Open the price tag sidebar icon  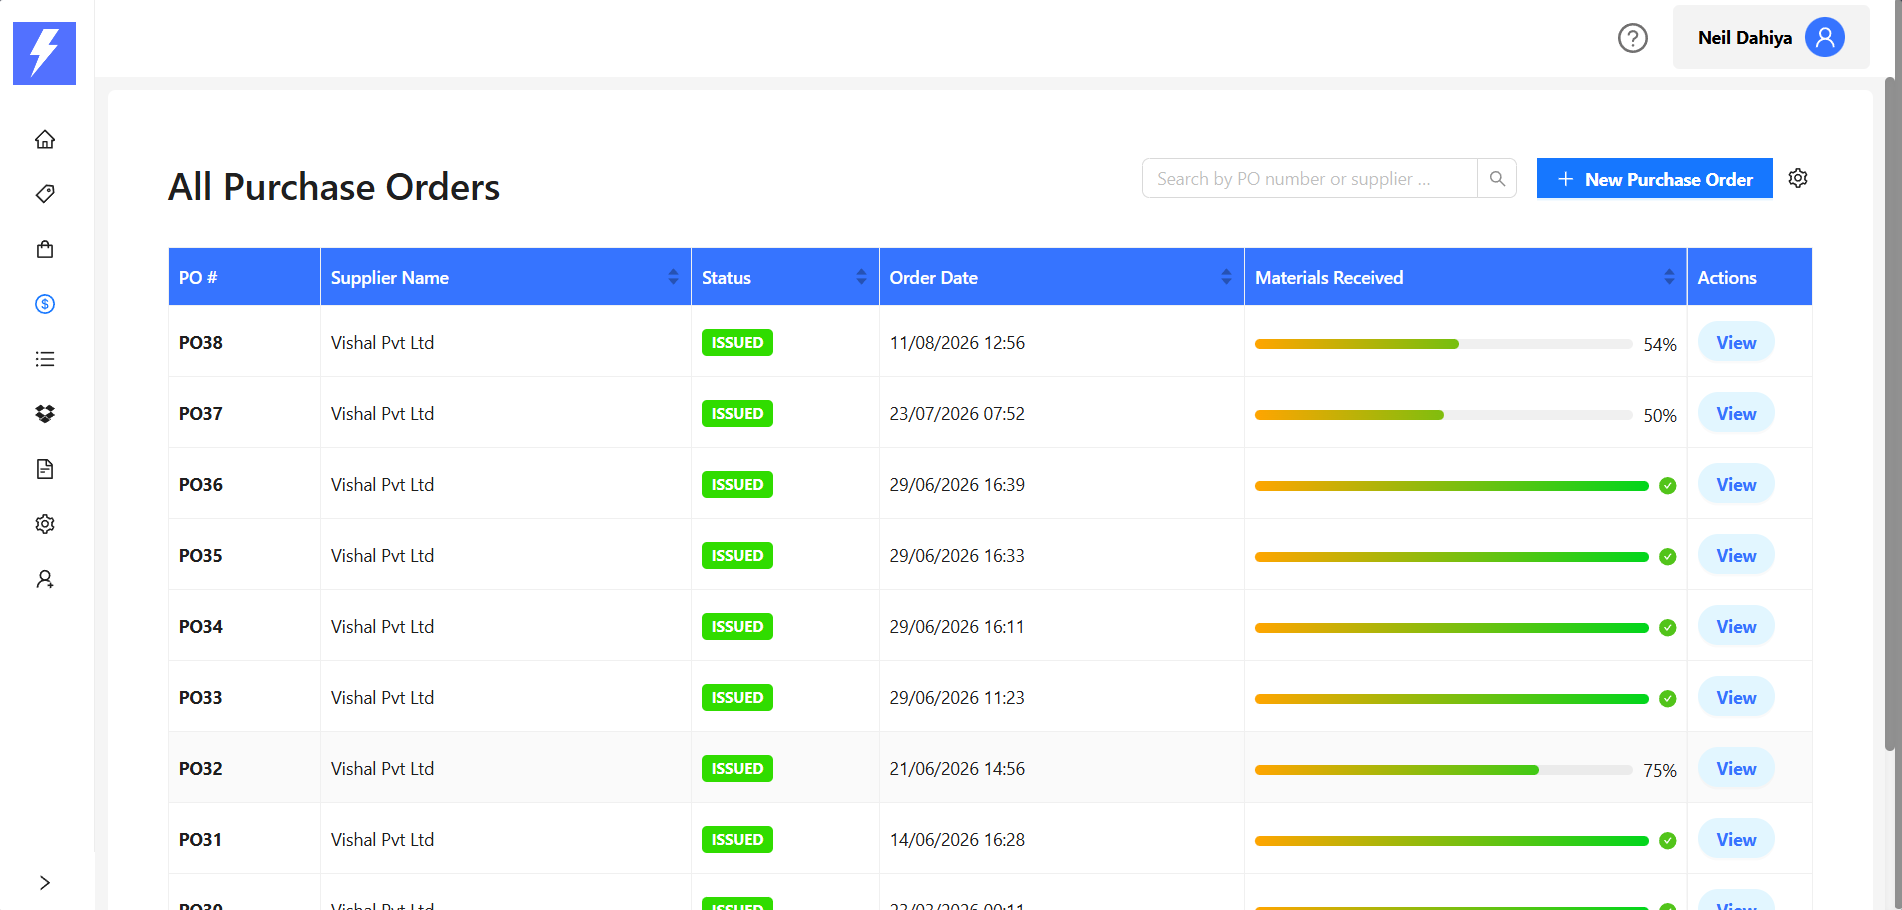[x=45, y=194]
